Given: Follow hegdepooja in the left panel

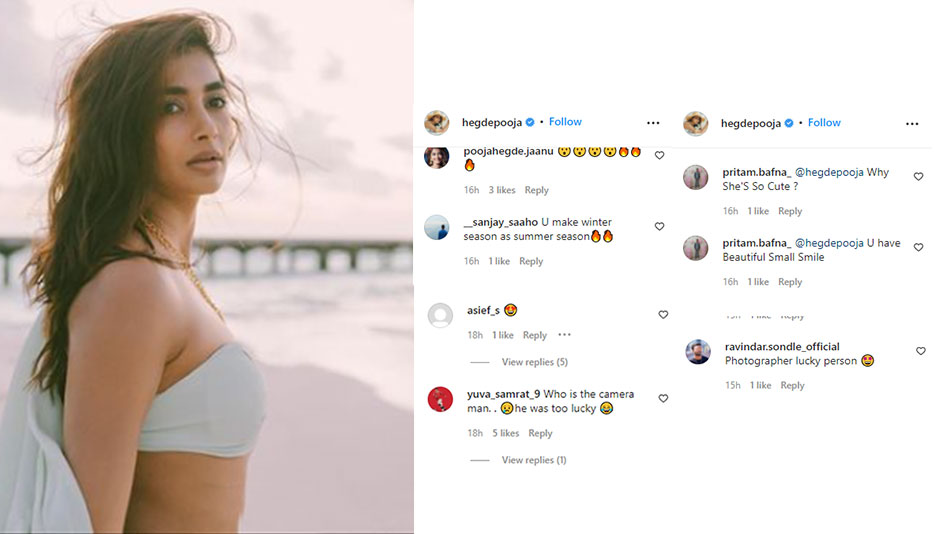Looking at the screenshot, I should 565,122.
